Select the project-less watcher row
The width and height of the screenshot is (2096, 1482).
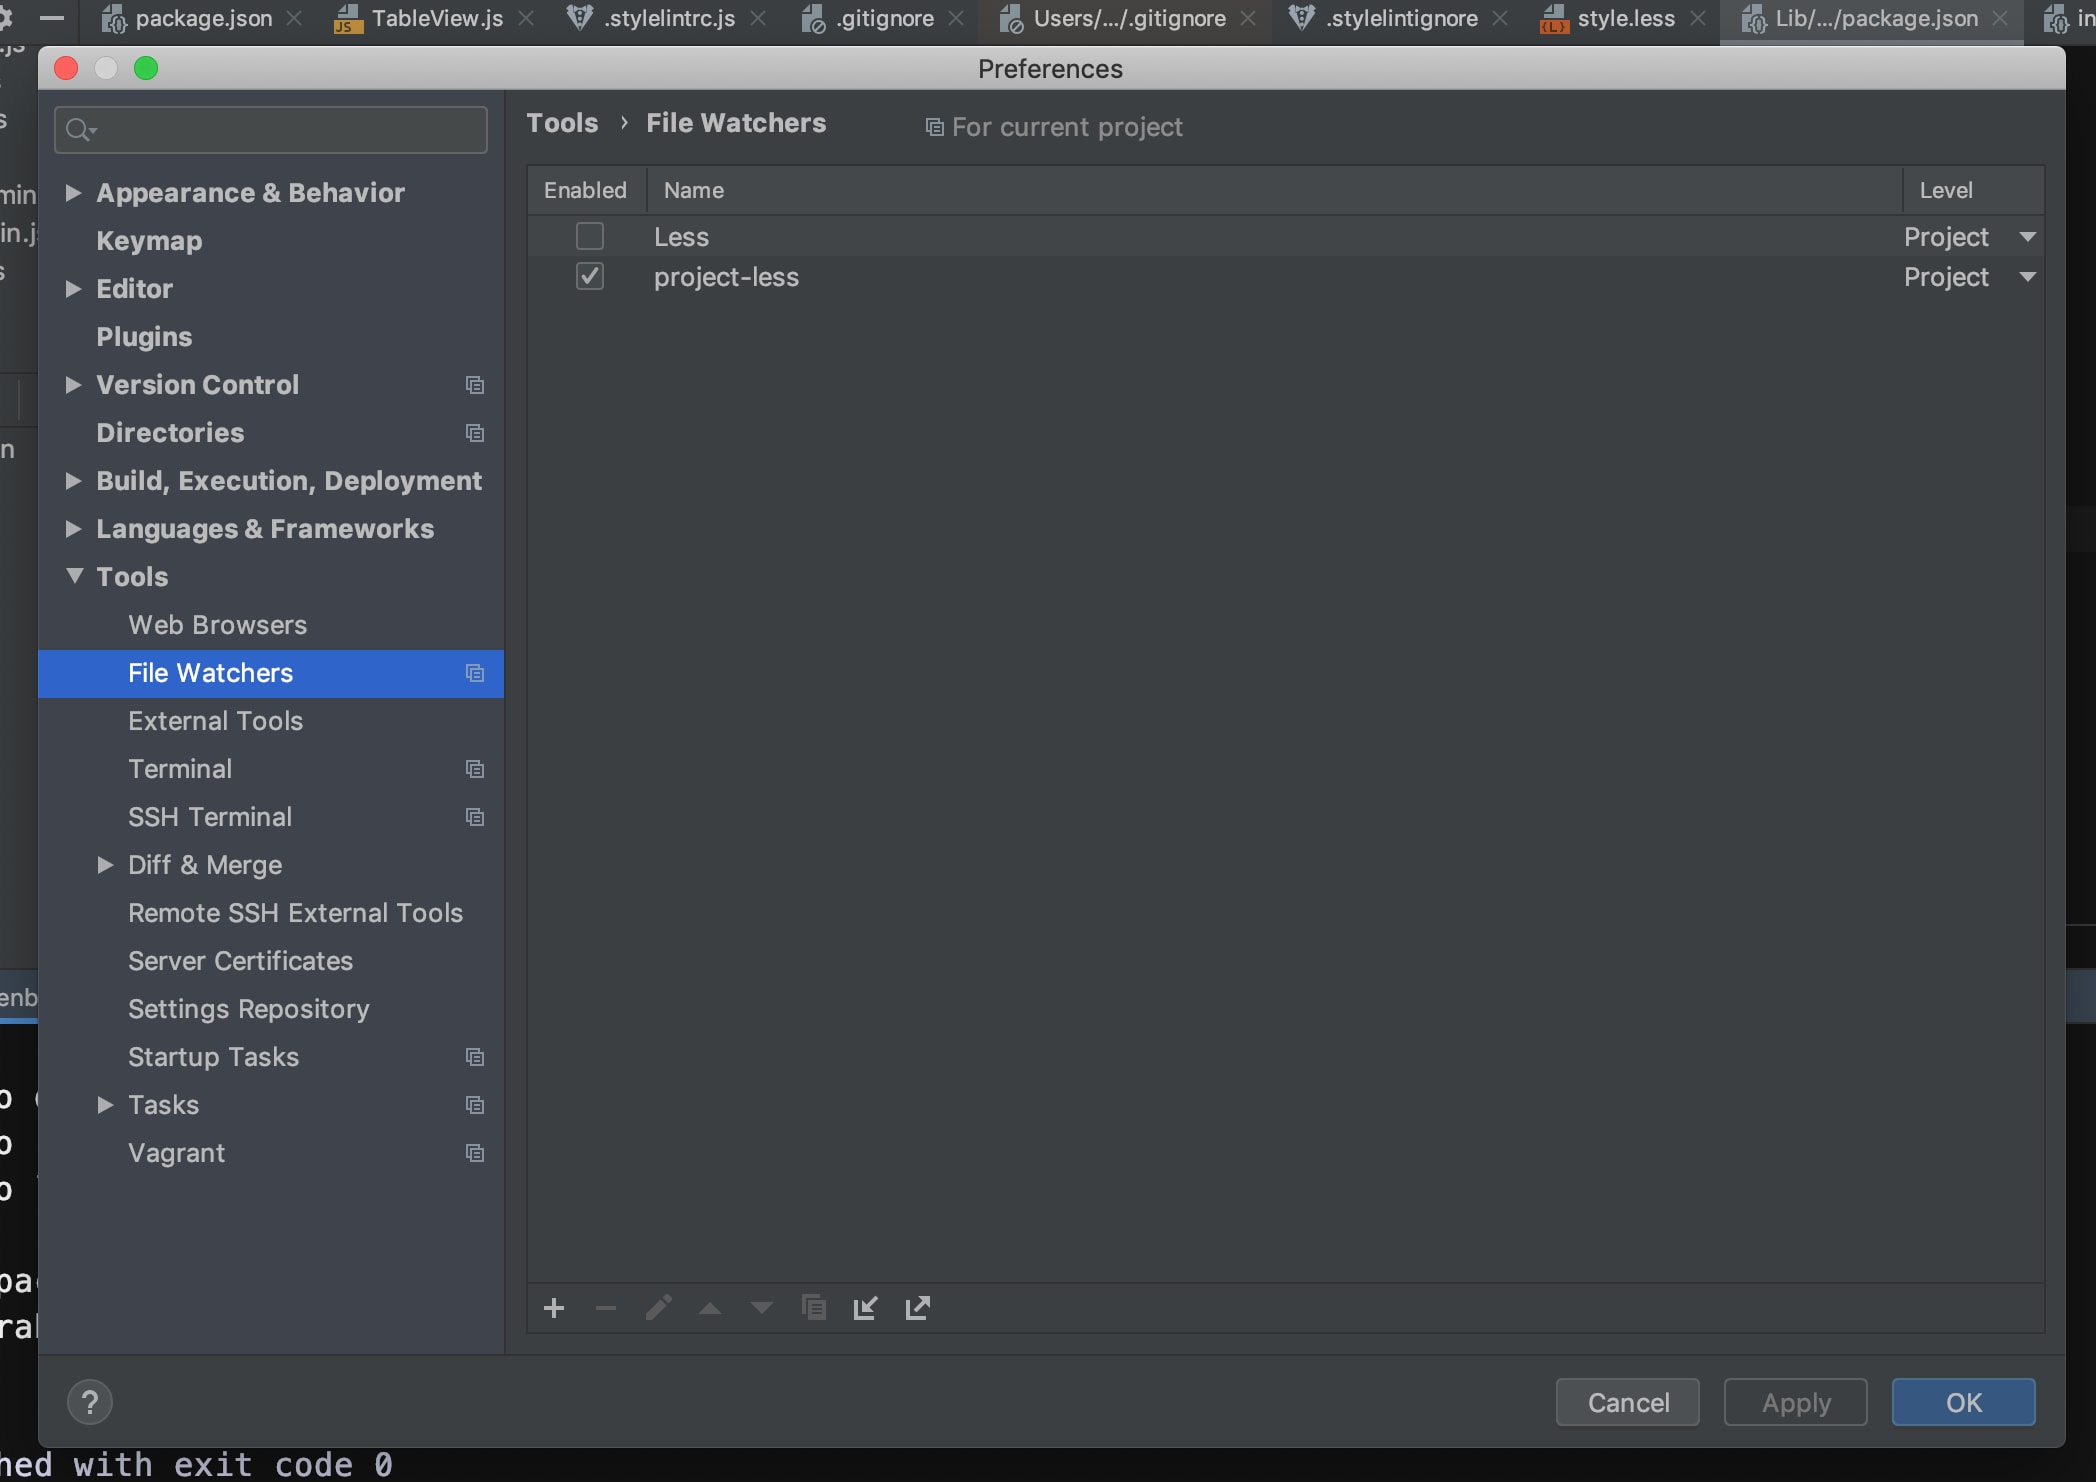click(1286, 276)
